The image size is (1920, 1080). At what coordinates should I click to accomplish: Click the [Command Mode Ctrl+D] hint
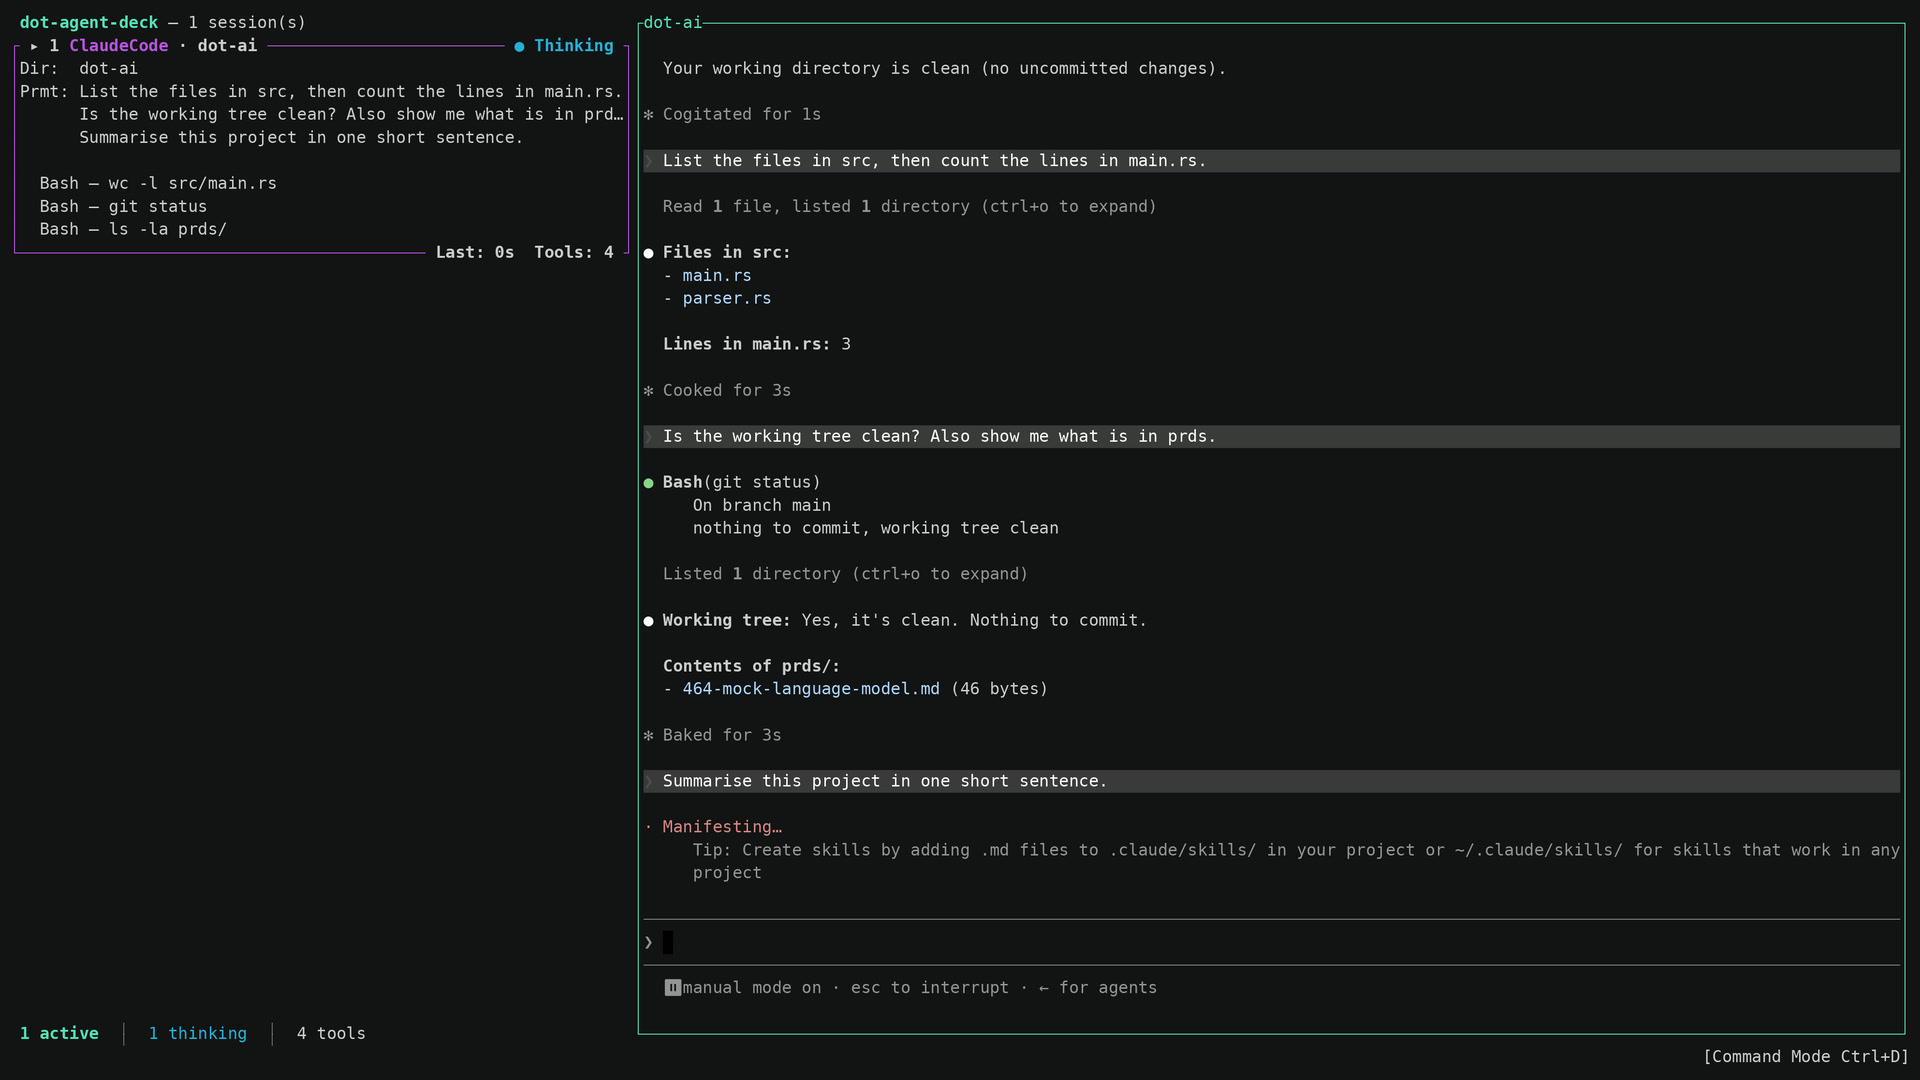1806,1057
